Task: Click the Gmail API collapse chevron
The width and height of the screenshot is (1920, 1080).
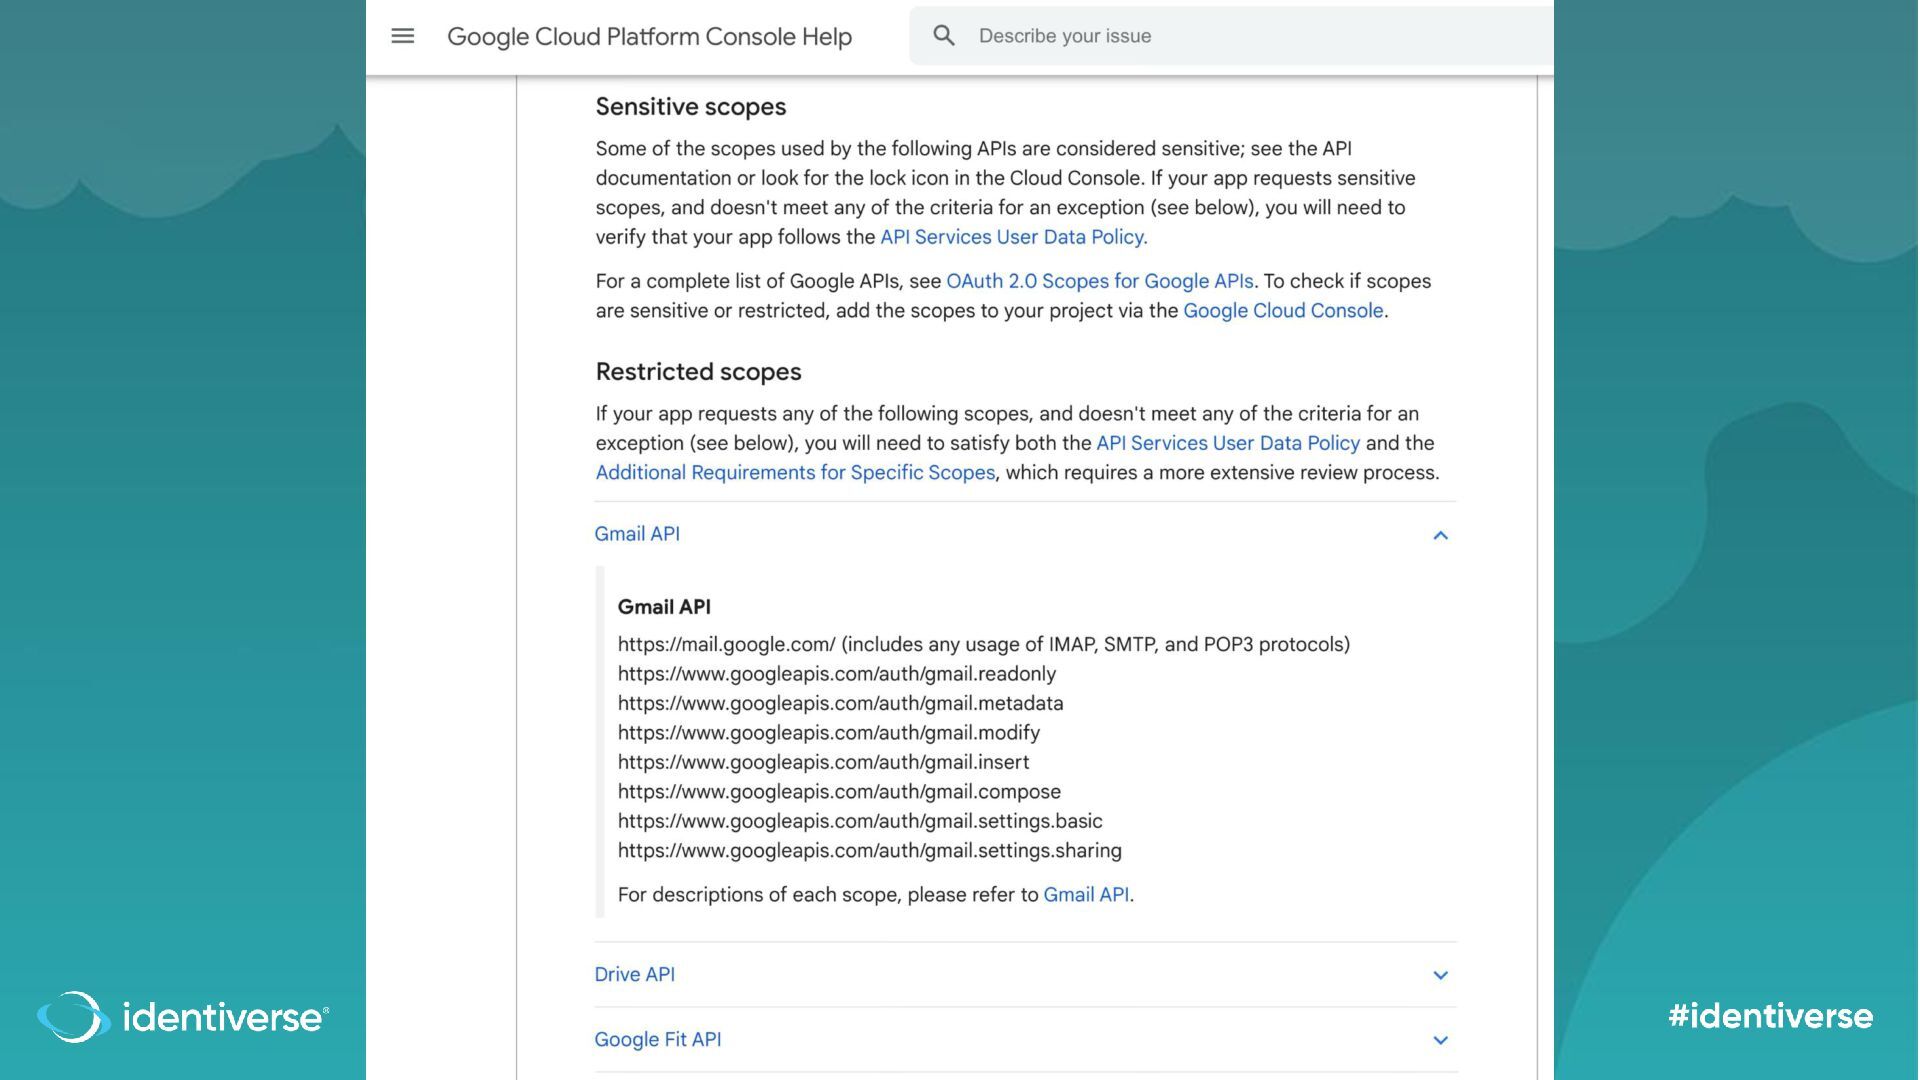Action: (x=1440, y=536)
